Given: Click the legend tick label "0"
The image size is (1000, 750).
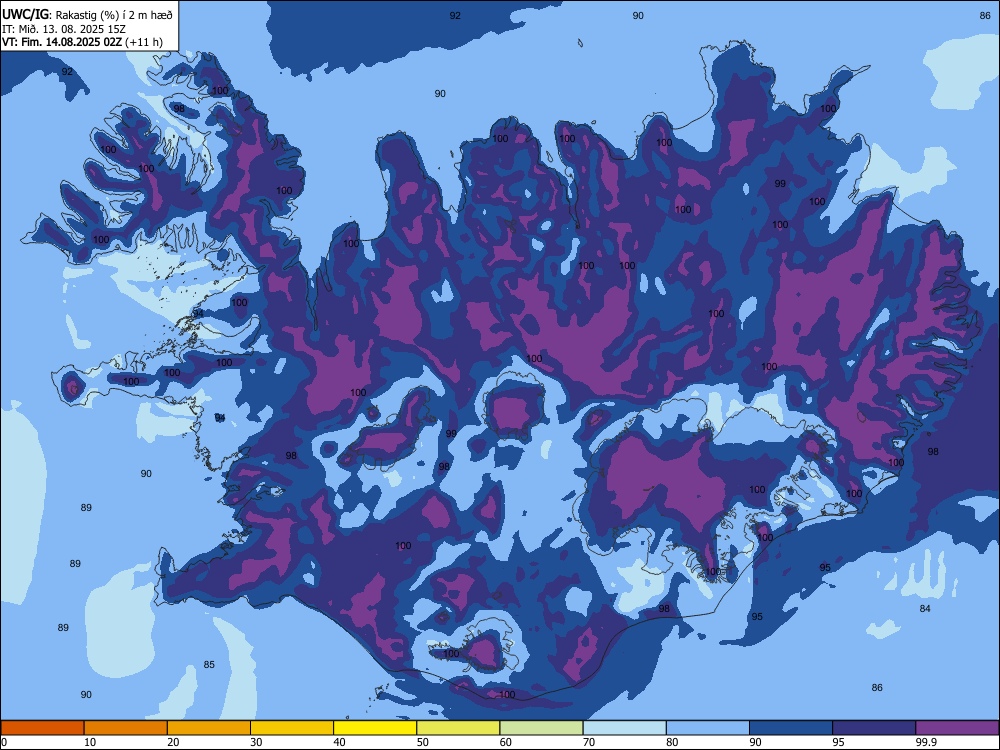Looking at the screenshot, I should pyautogui.click(x=4, y=742).
